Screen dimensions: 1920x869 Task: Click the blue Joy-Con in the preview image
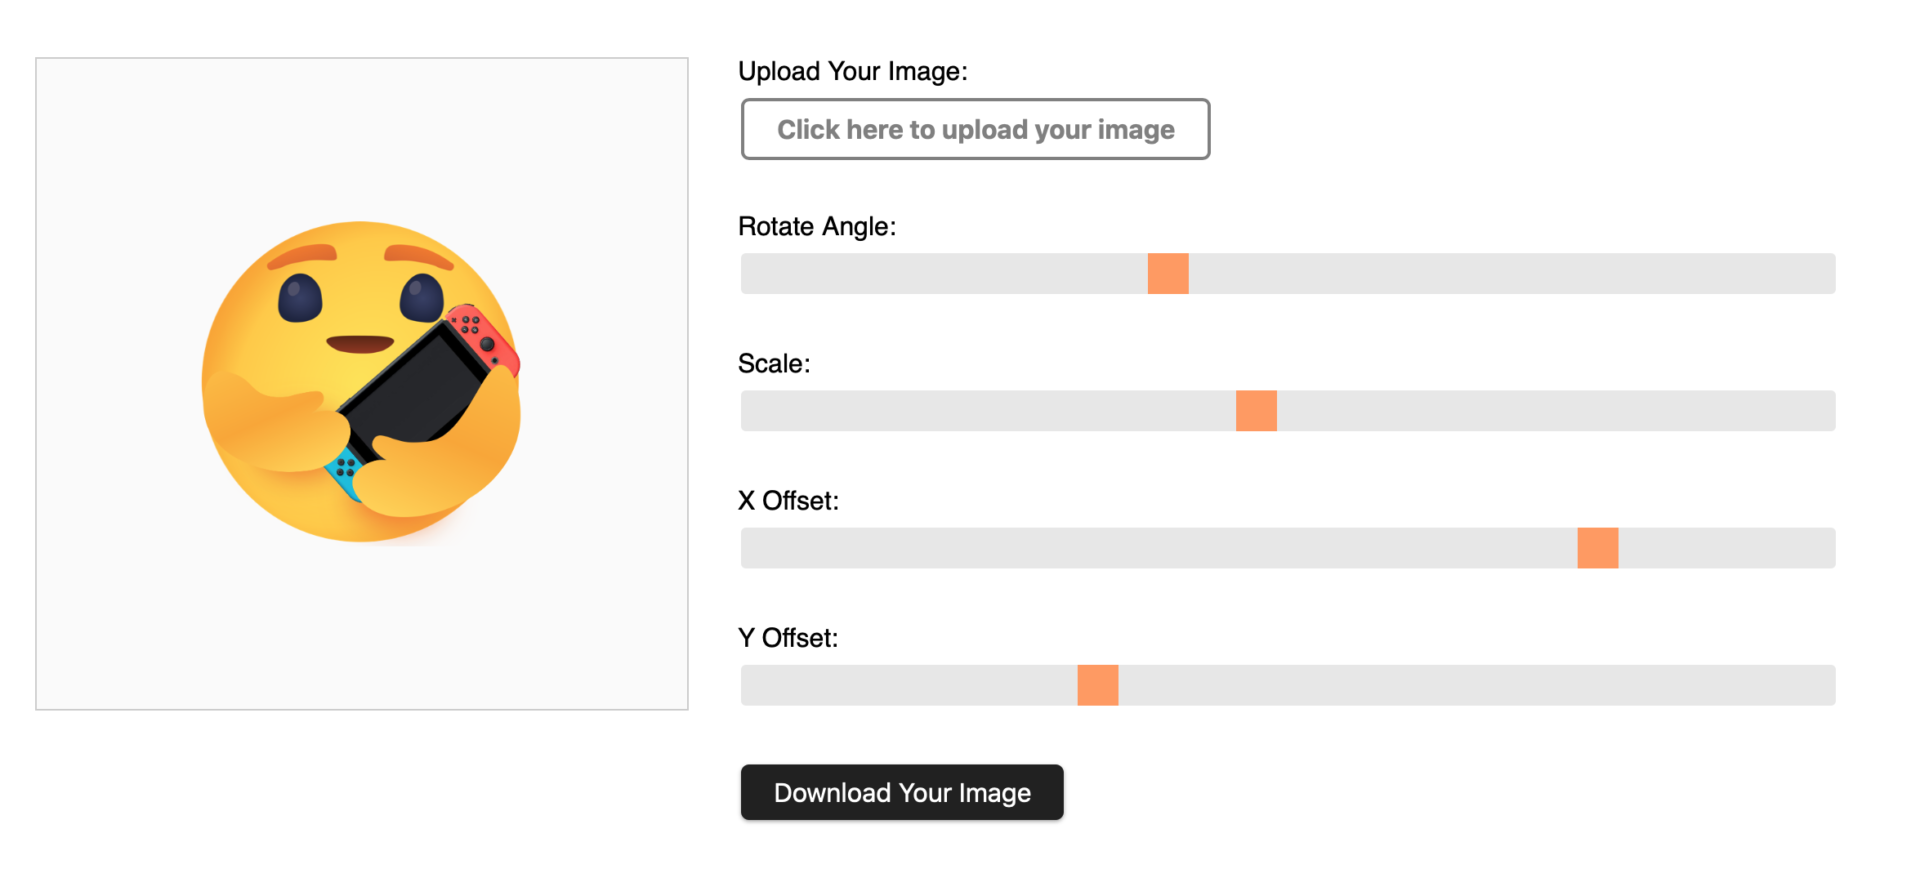tap(344, 472)
